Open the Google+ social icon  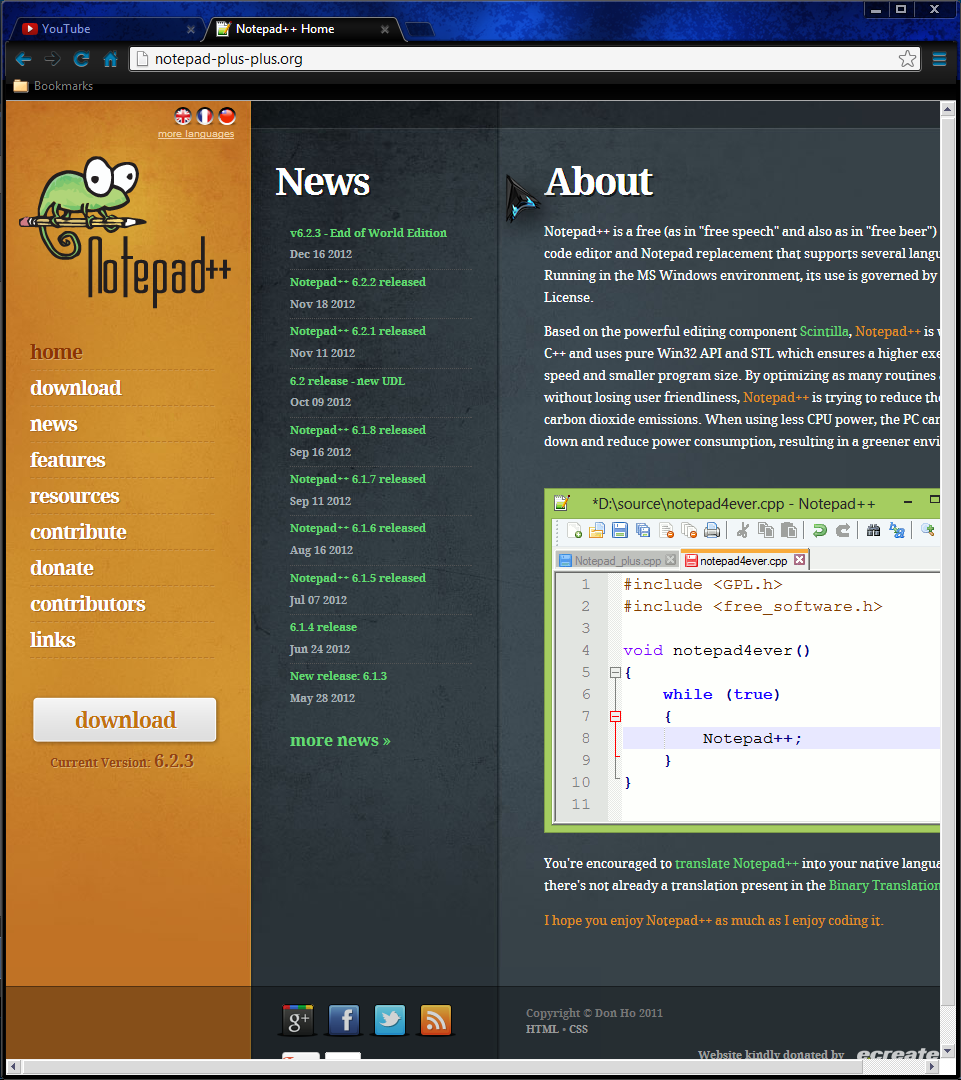pos(298,1020)
